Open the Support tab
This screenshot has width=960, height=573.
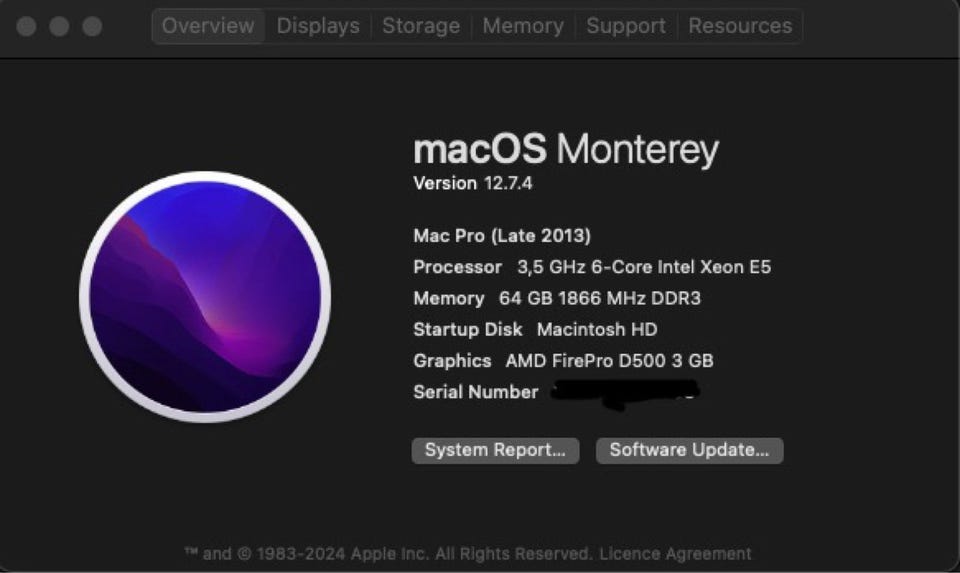[x=626, y=26]
